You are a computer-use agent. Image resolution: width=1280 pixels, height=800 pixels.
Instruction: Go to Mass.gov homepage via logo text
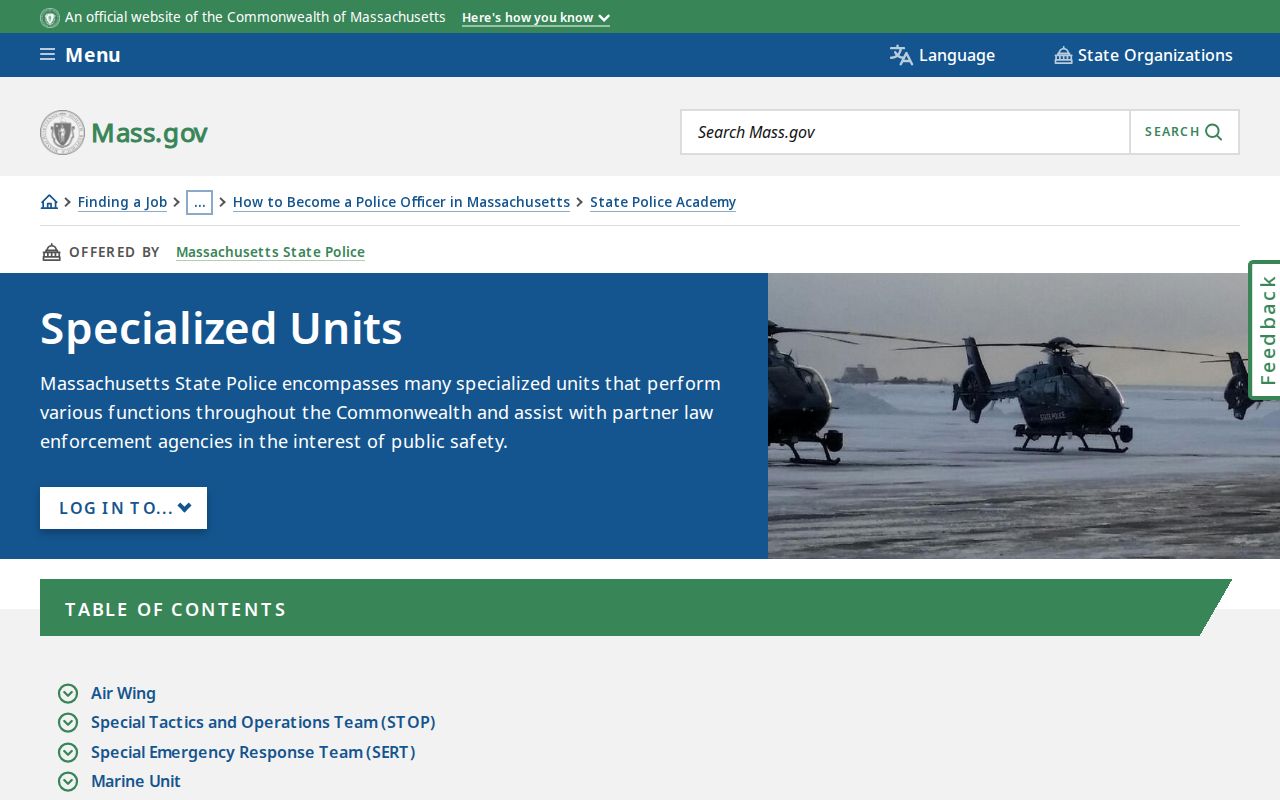(x=150, y=132)
